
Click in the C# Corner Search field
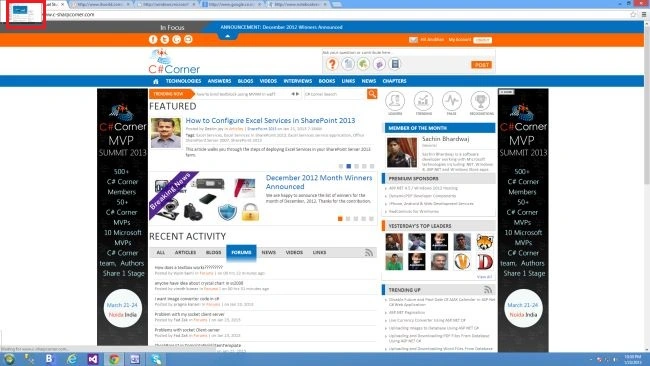[334, 94]
